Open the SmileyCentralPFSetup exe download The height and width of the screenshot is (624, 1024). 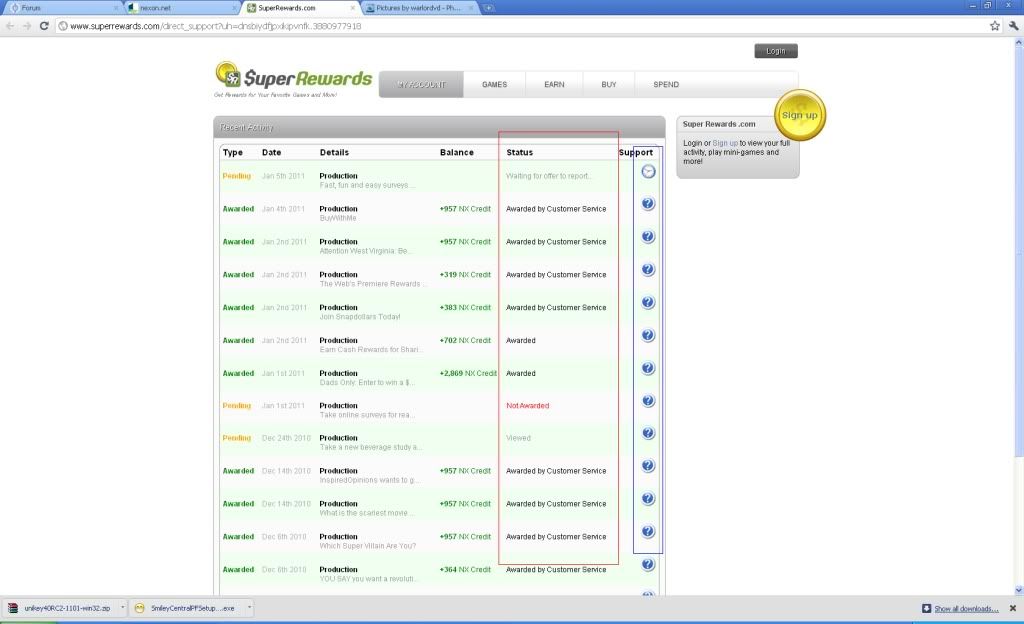(186, 608)
